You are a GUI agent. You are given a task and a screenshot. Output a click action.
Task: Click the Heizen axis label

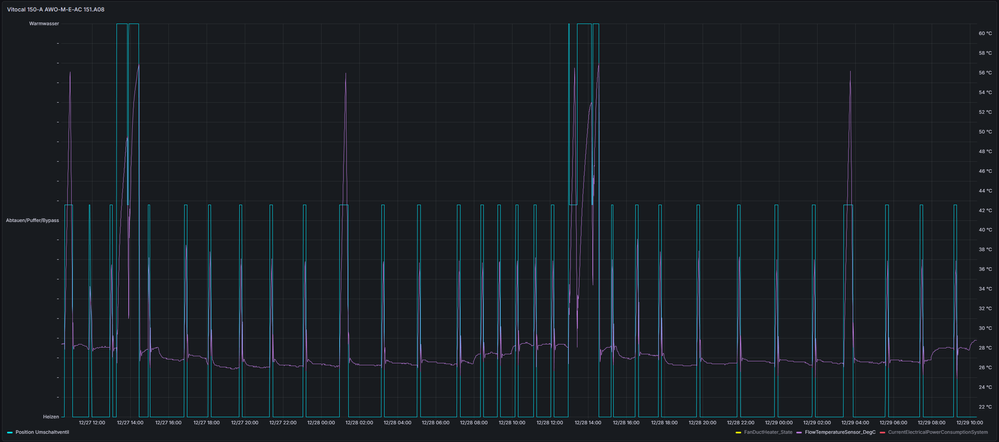click(51, 417)
